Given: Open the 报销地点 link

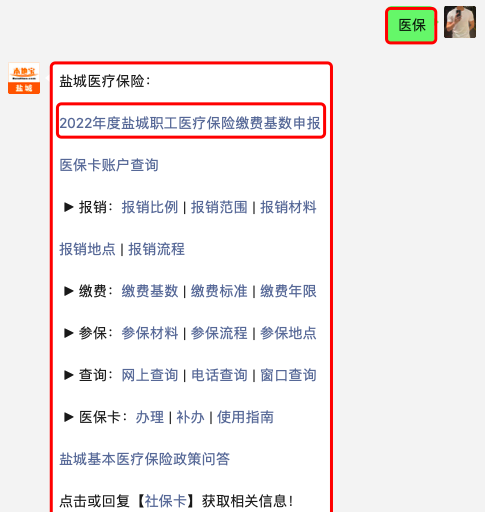Looking at the screenshot, I should [x=87, y=249].
